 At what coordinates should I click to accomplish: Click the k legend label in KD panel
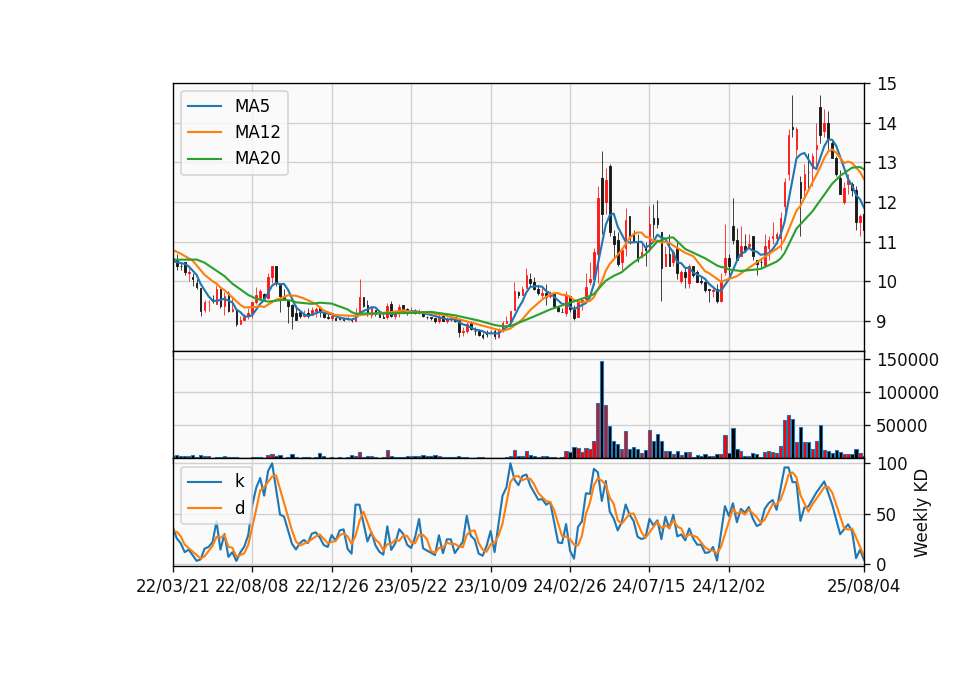pos(239,481)
